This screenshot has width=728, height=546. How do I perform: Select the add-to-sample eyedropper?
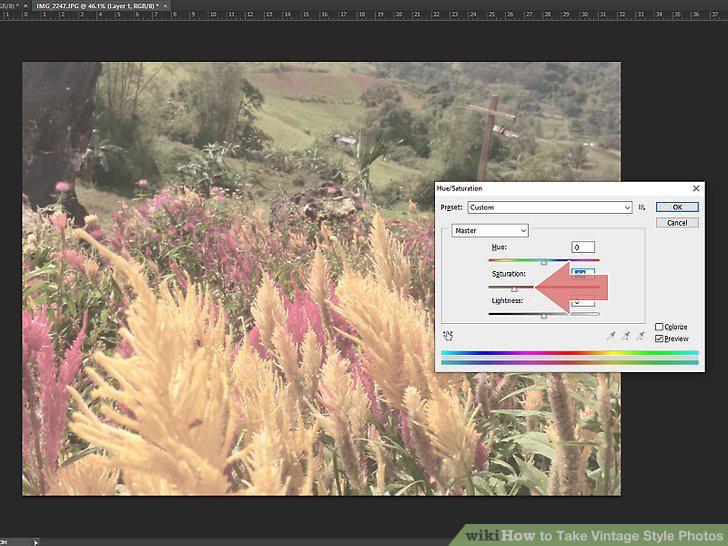[626, 336]
